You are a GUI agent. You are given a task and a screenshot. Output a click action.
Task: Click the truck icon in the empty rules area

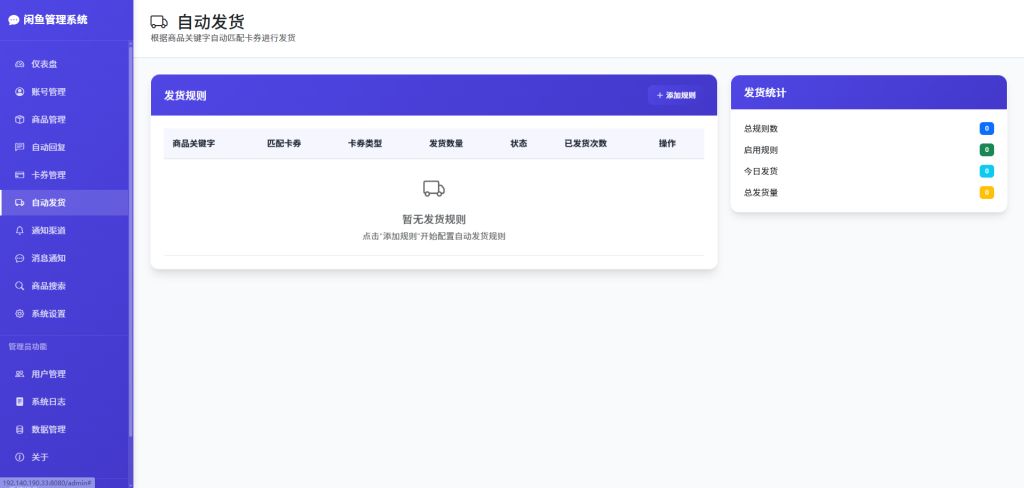[x=434, y=189]
